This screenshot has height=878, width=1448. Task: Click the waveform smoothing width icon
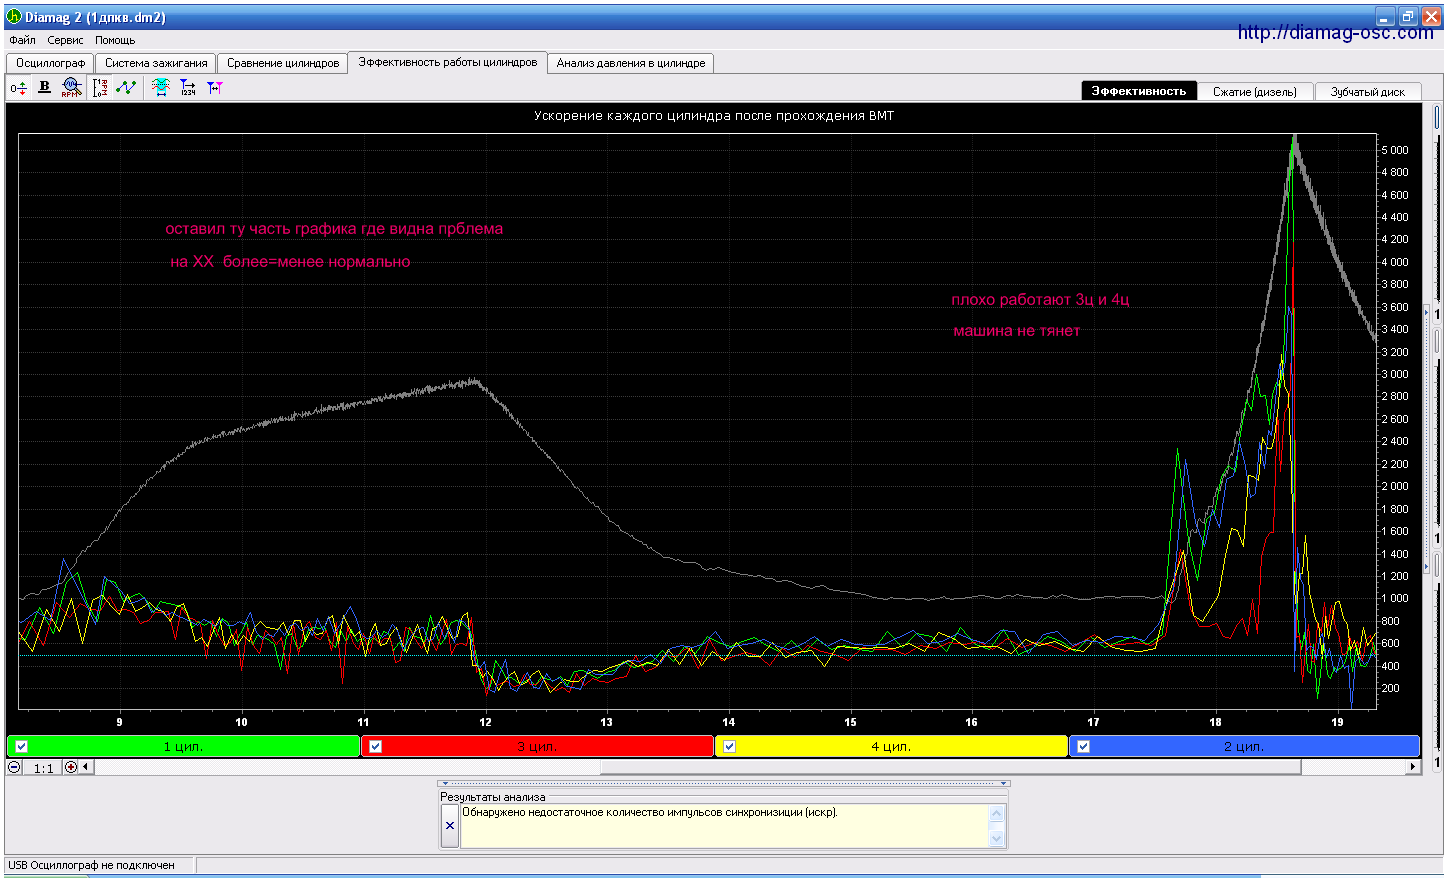pyautogui.click(x=161, y=88)
